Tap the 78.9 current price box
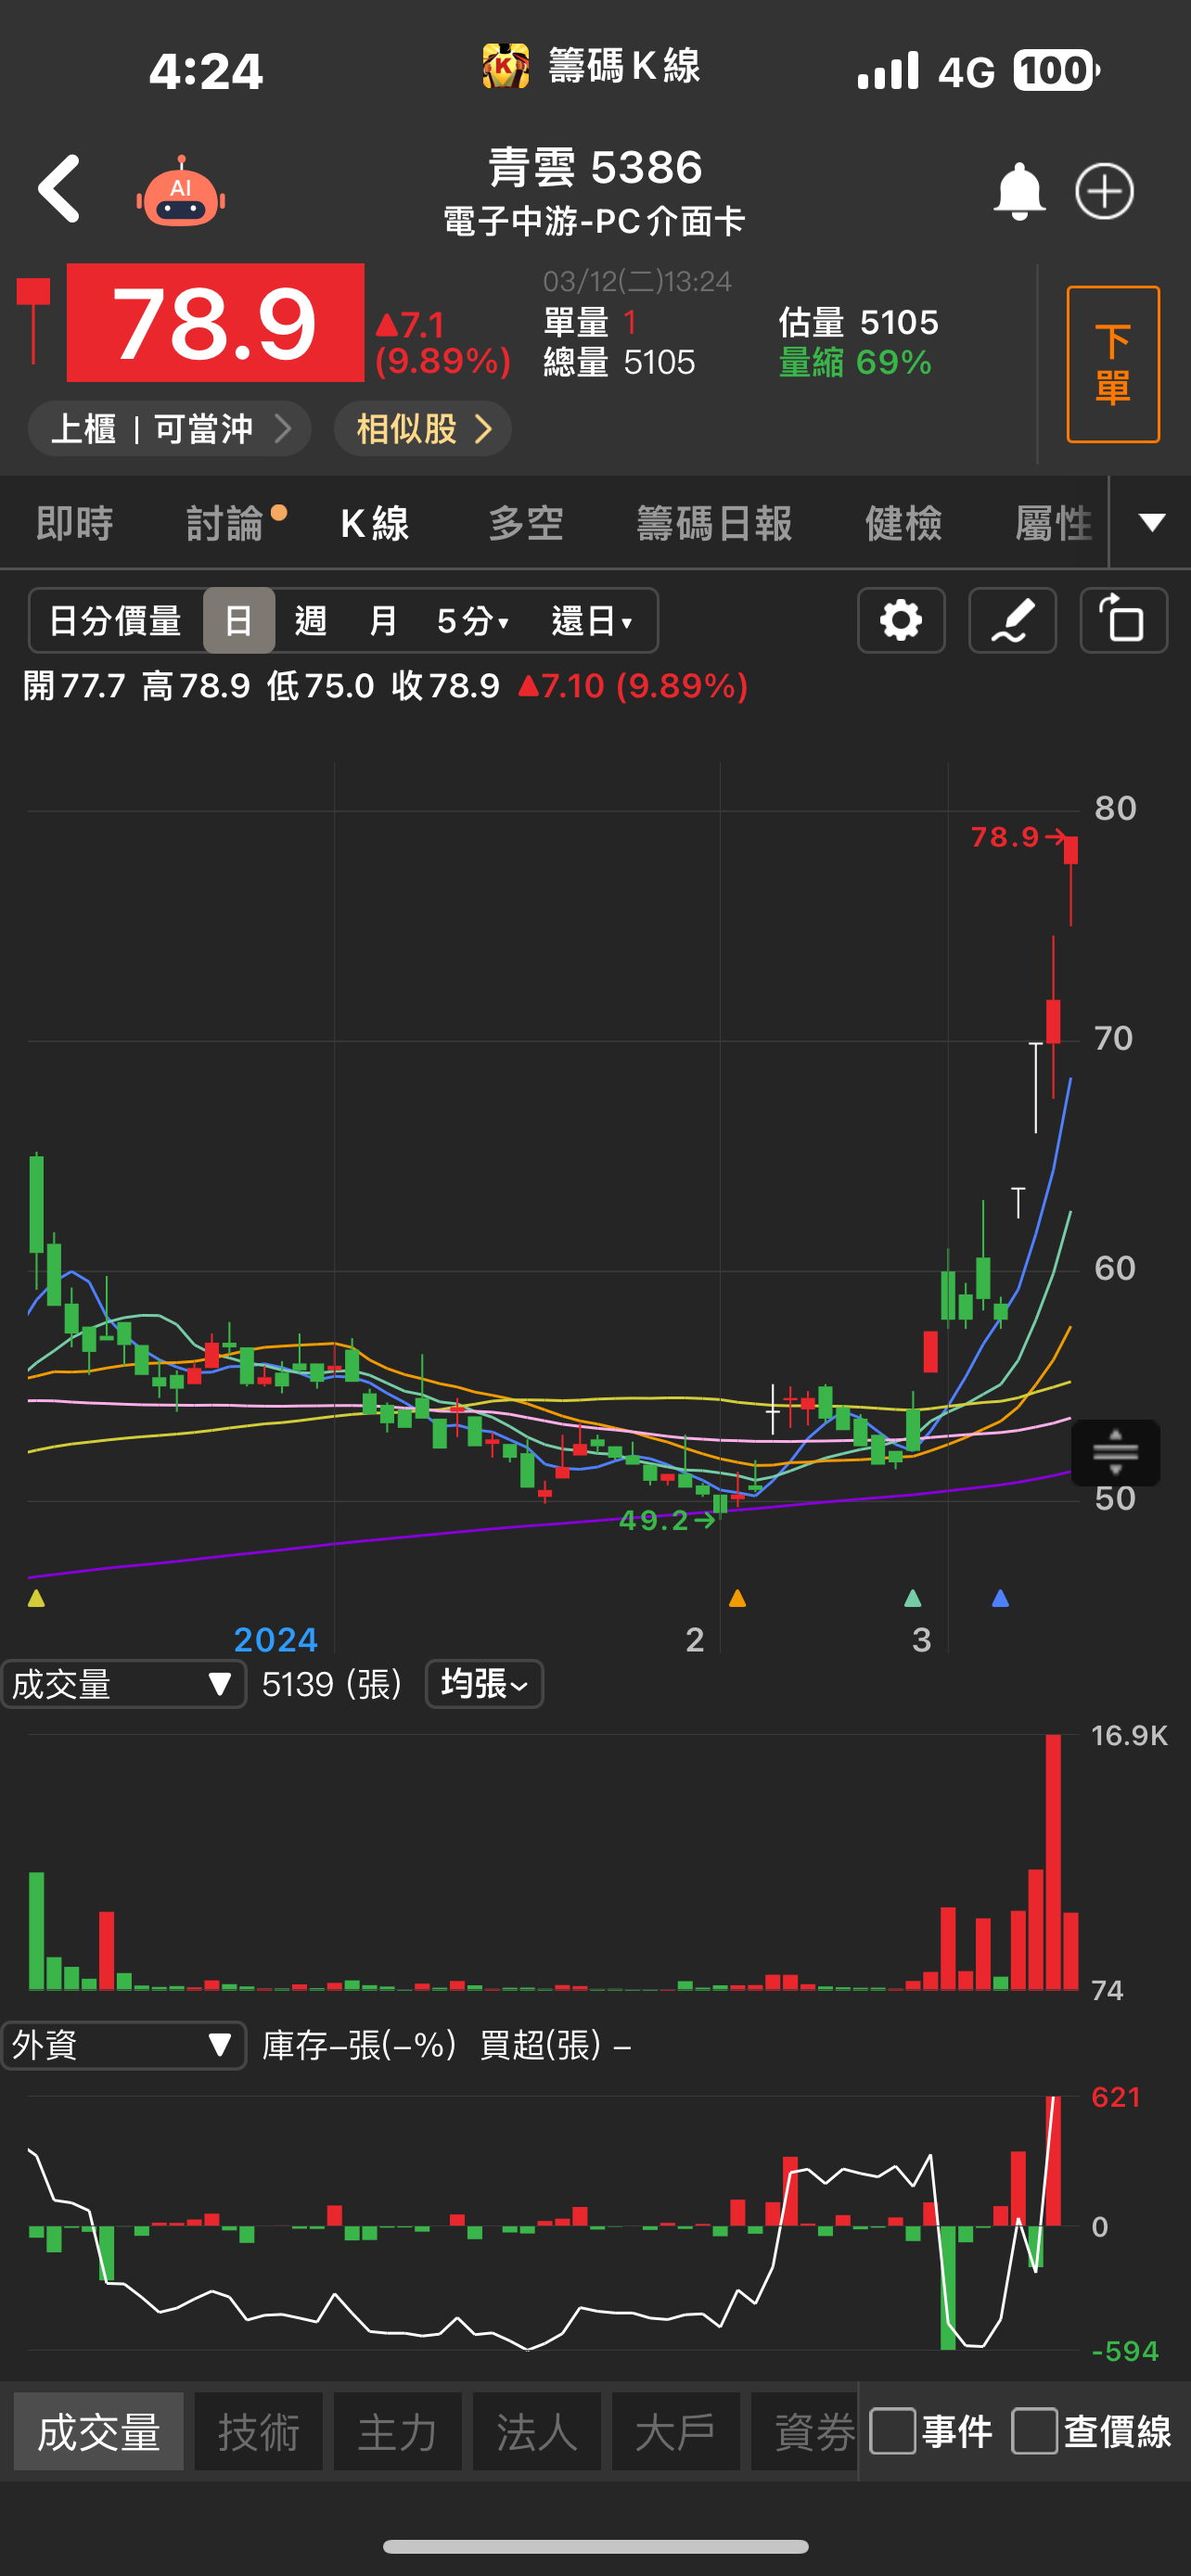1191x2576 pixels. [x=215, y=322]
